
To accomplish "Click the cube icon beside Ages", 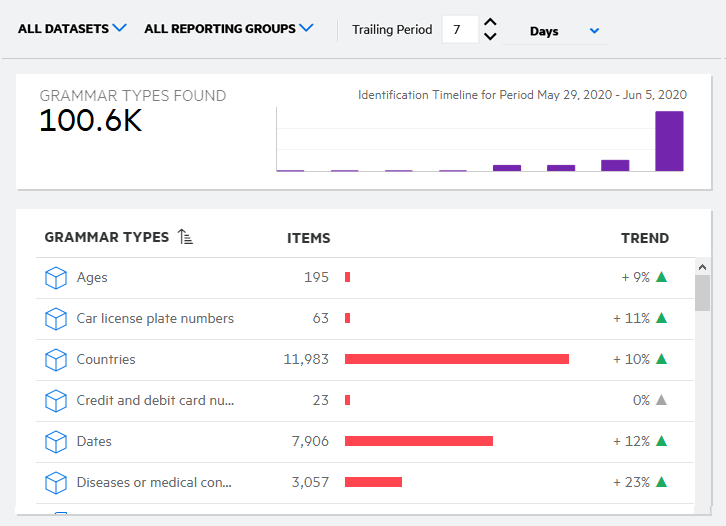I will (x=56, y=278).
